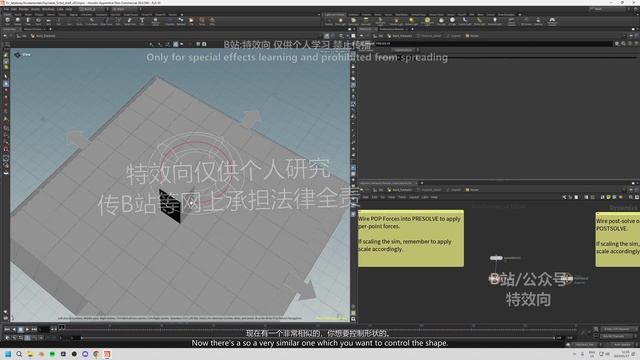
Task: Open network editor Layout menu
Action: [x=414, y=197]
